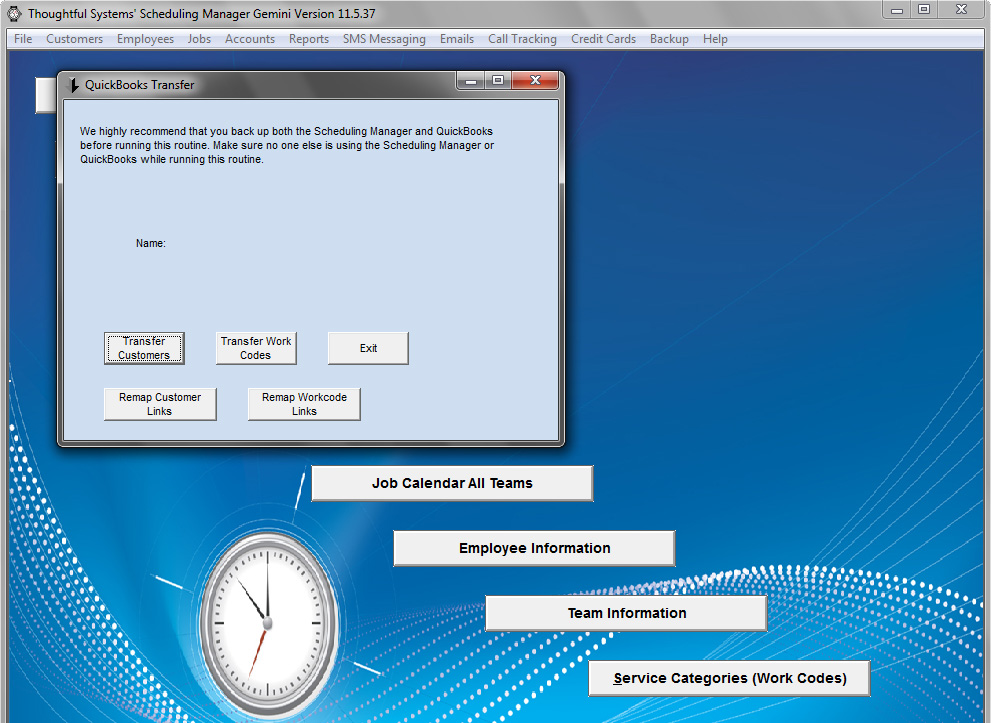Maximize the QuickBooks Transfer window
The image size is (991, 723).
pyautogui.click(x=498, y=80)
